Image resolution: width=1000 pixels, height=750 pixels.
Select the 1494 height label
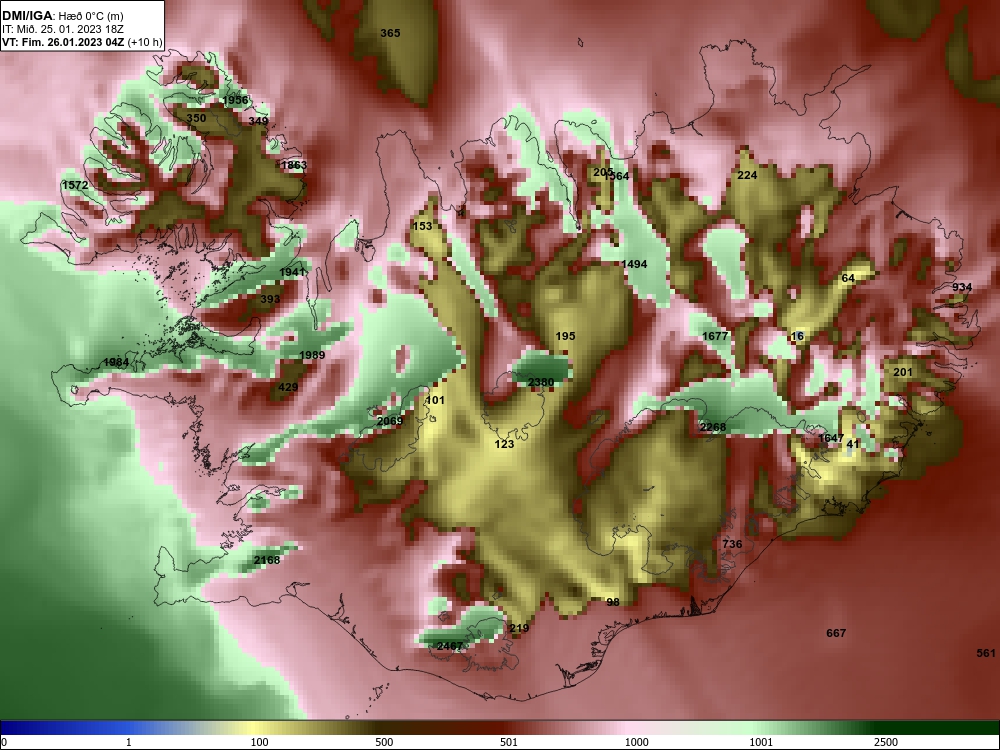[635, 264]
